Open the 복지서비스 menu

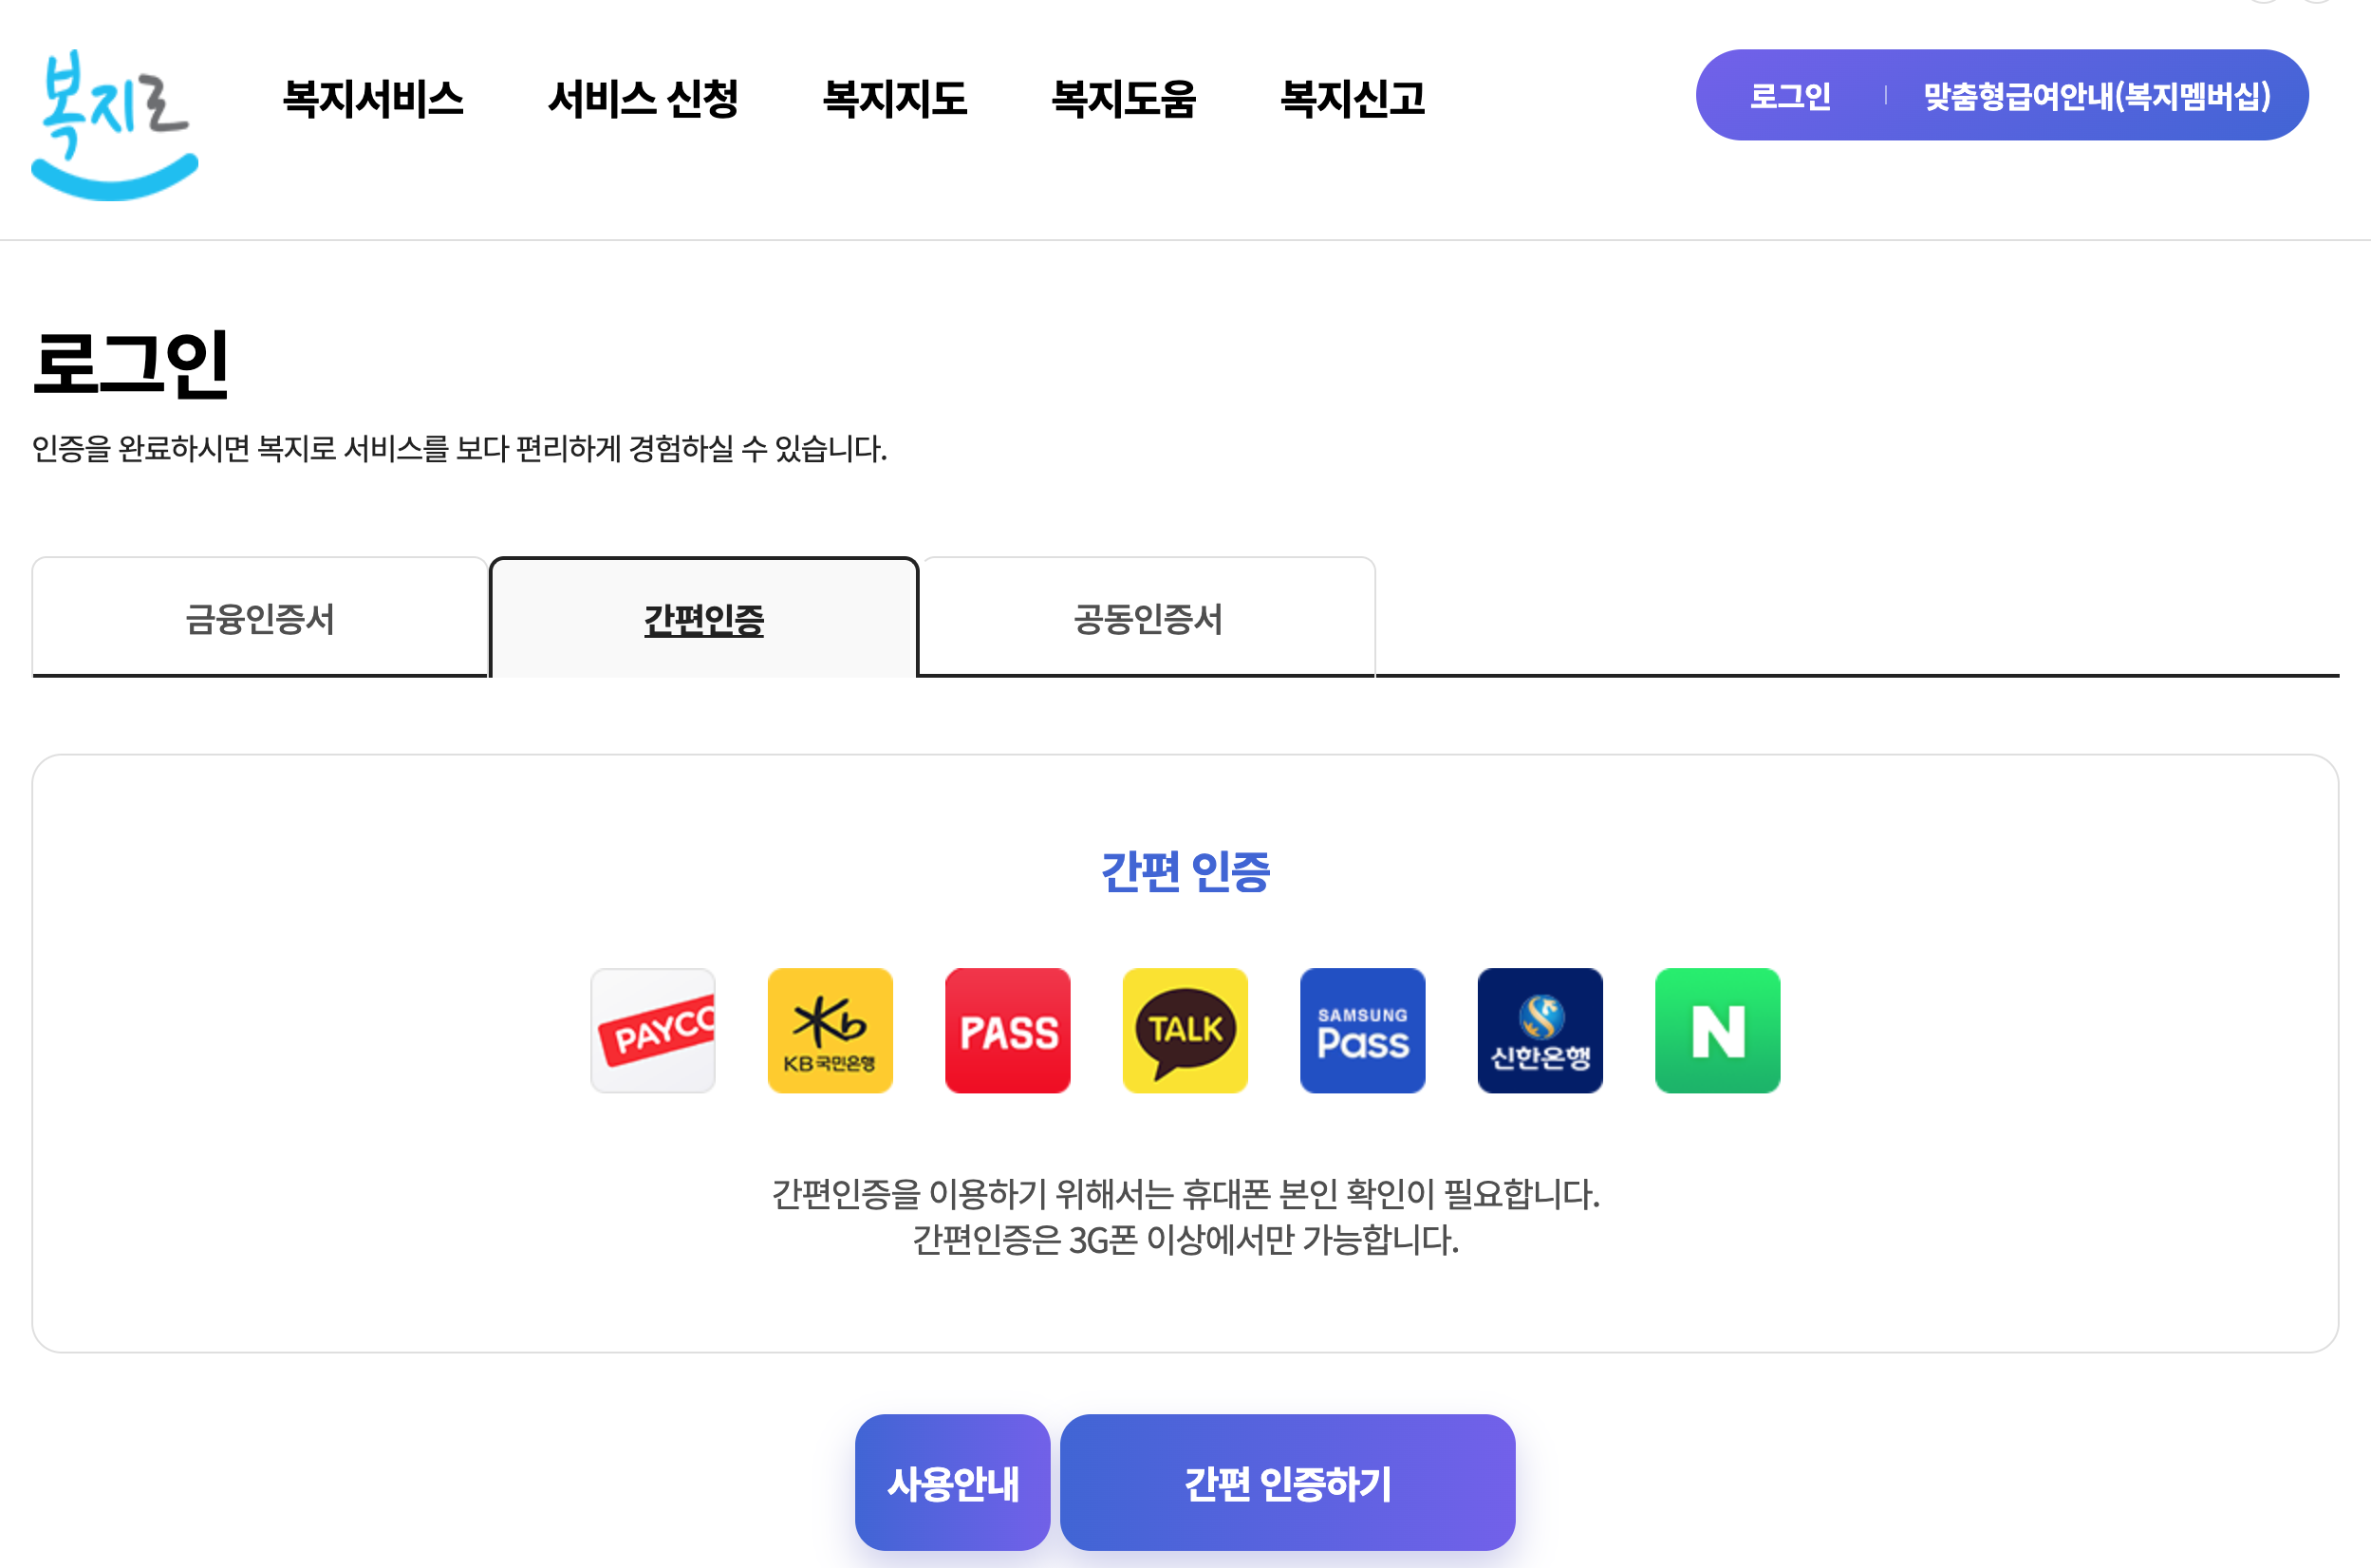[x=373, y=98]
